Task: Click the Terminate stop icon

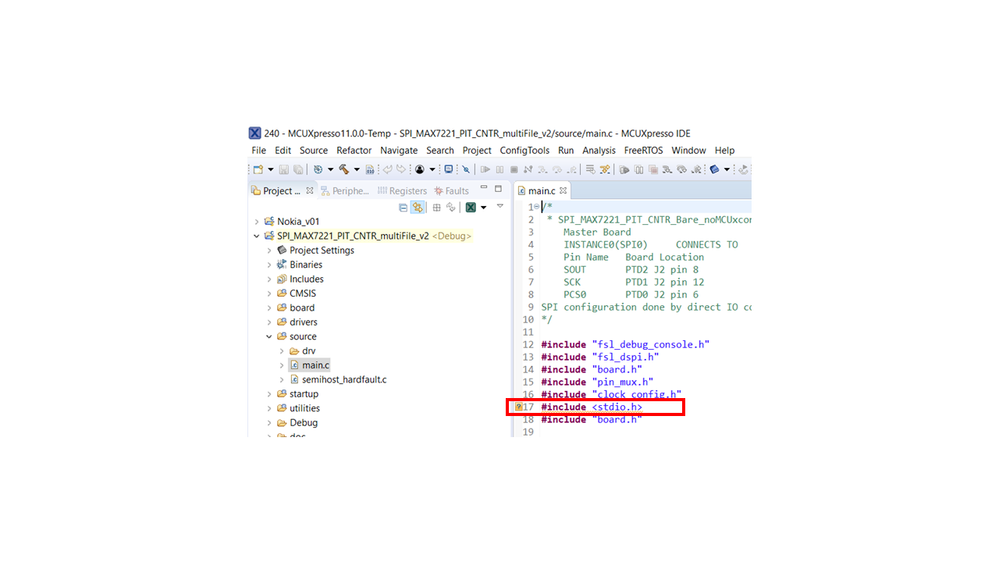Action: click(514, 169)
